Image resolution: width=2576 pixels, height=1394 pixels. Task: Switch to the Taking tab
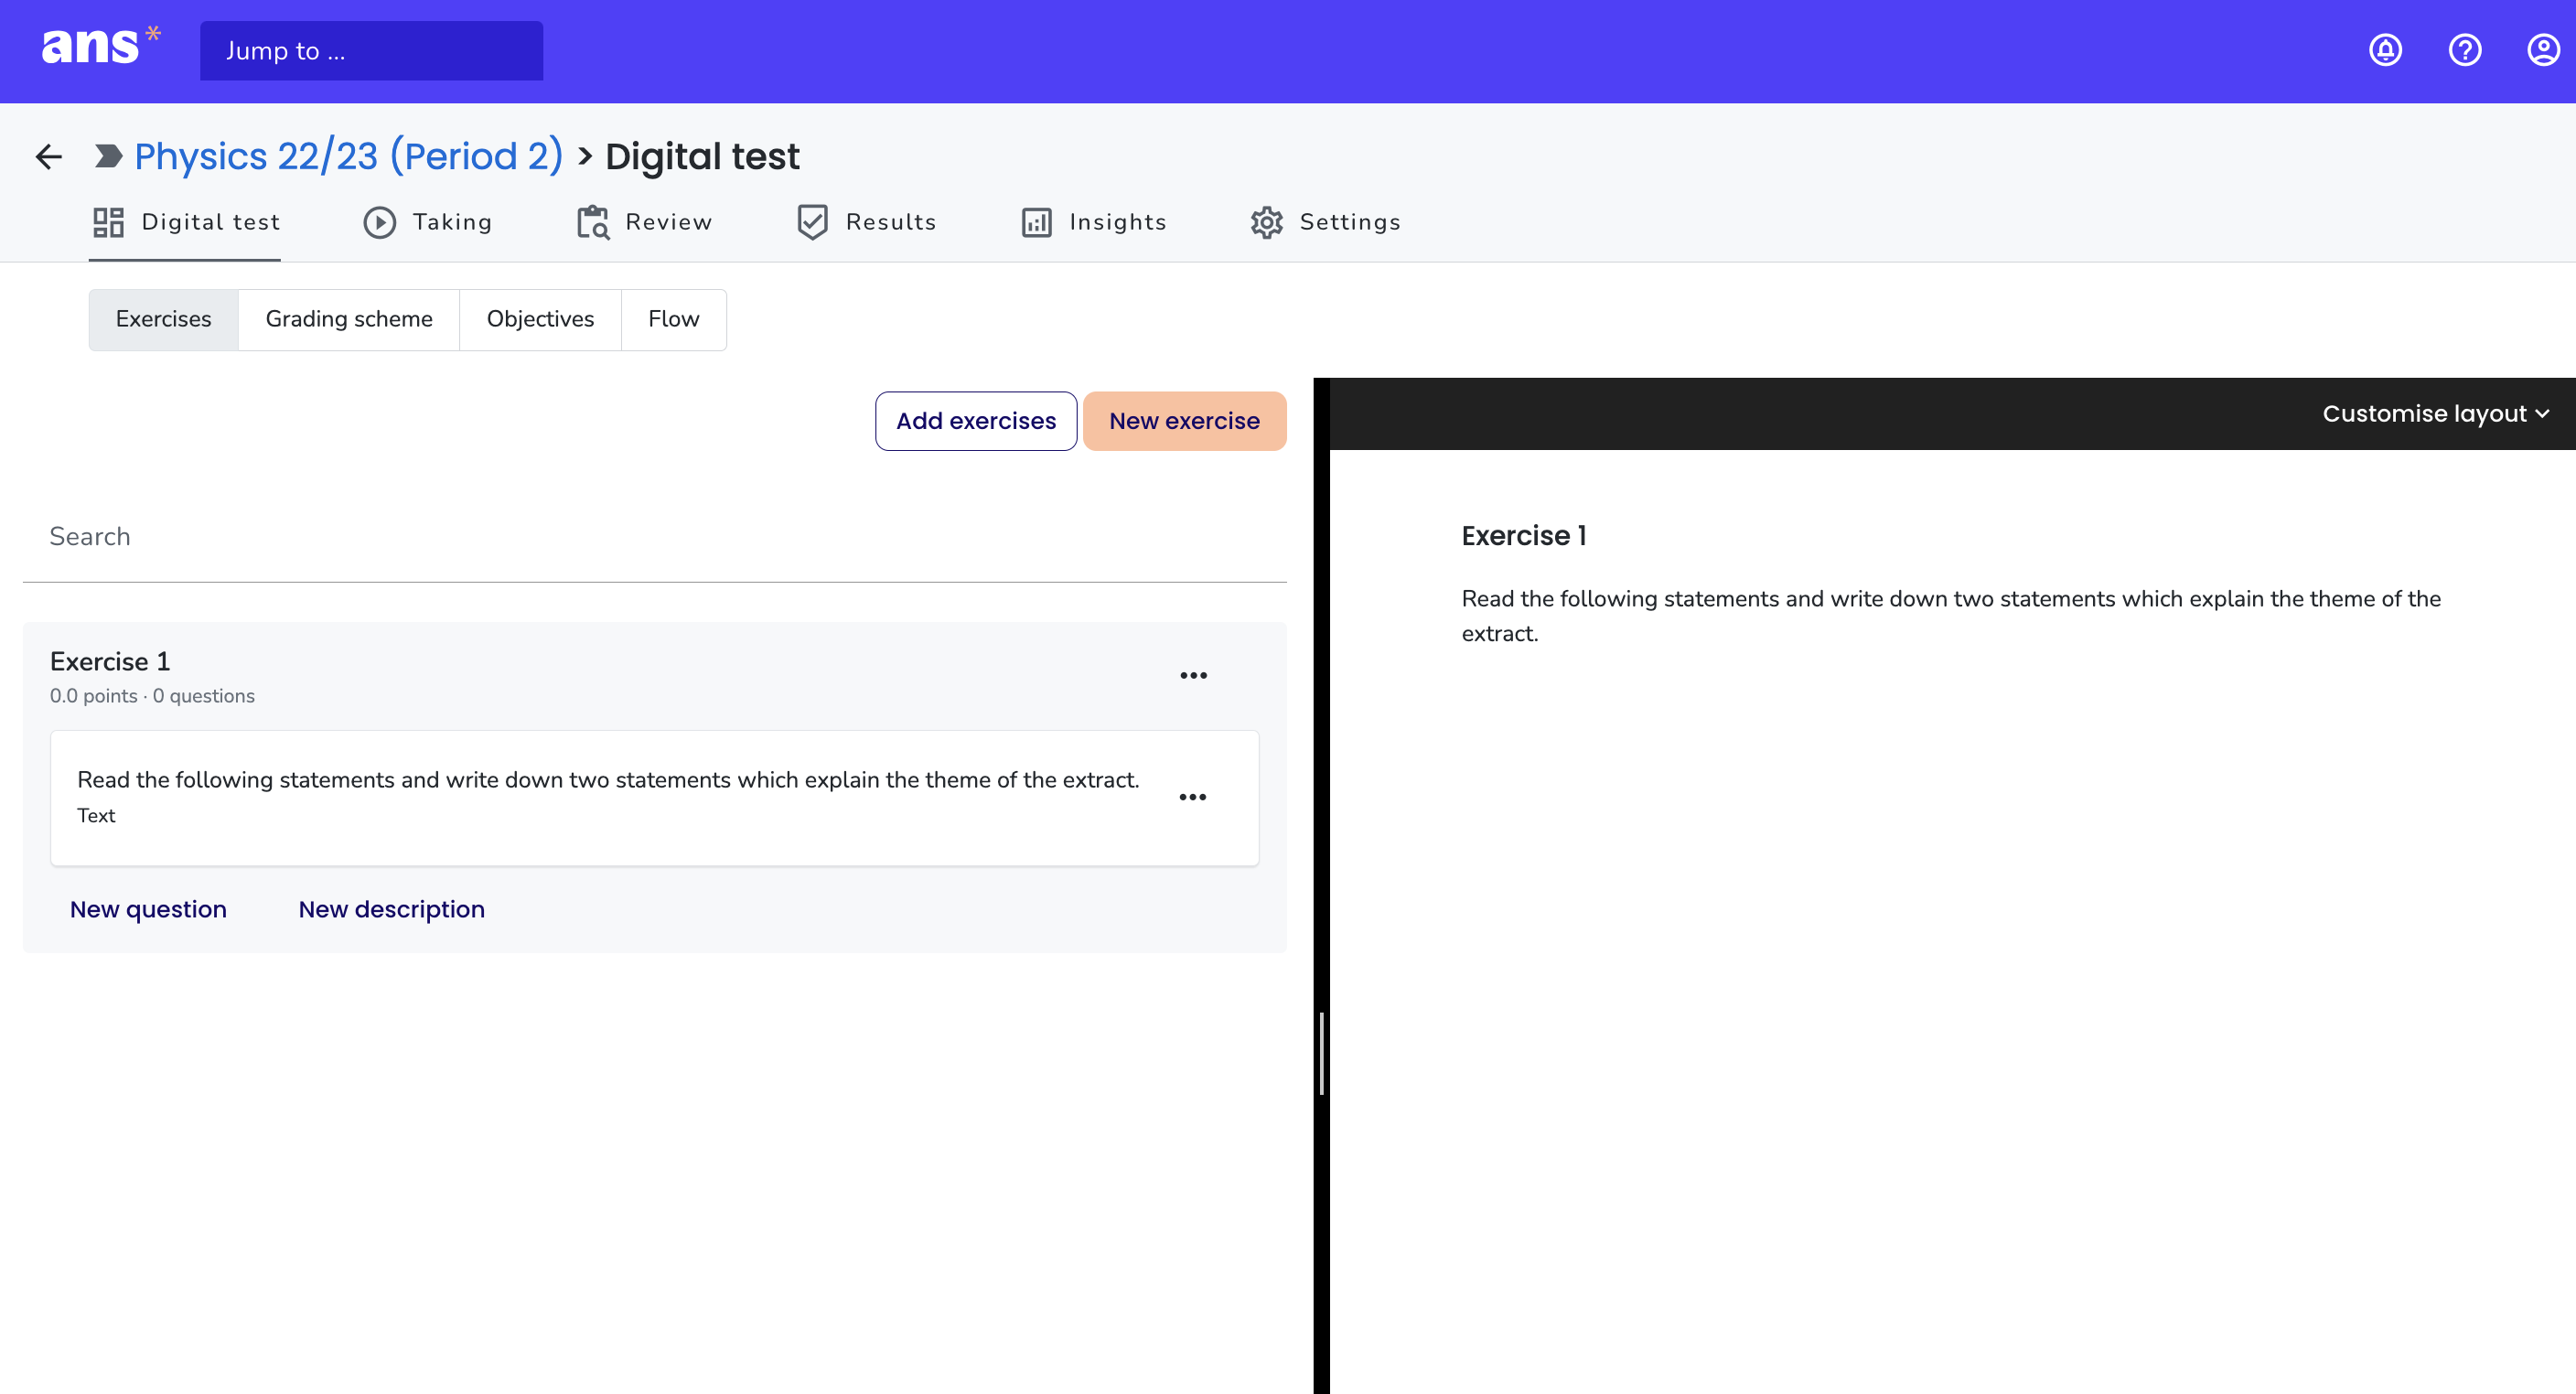[427, 222]
